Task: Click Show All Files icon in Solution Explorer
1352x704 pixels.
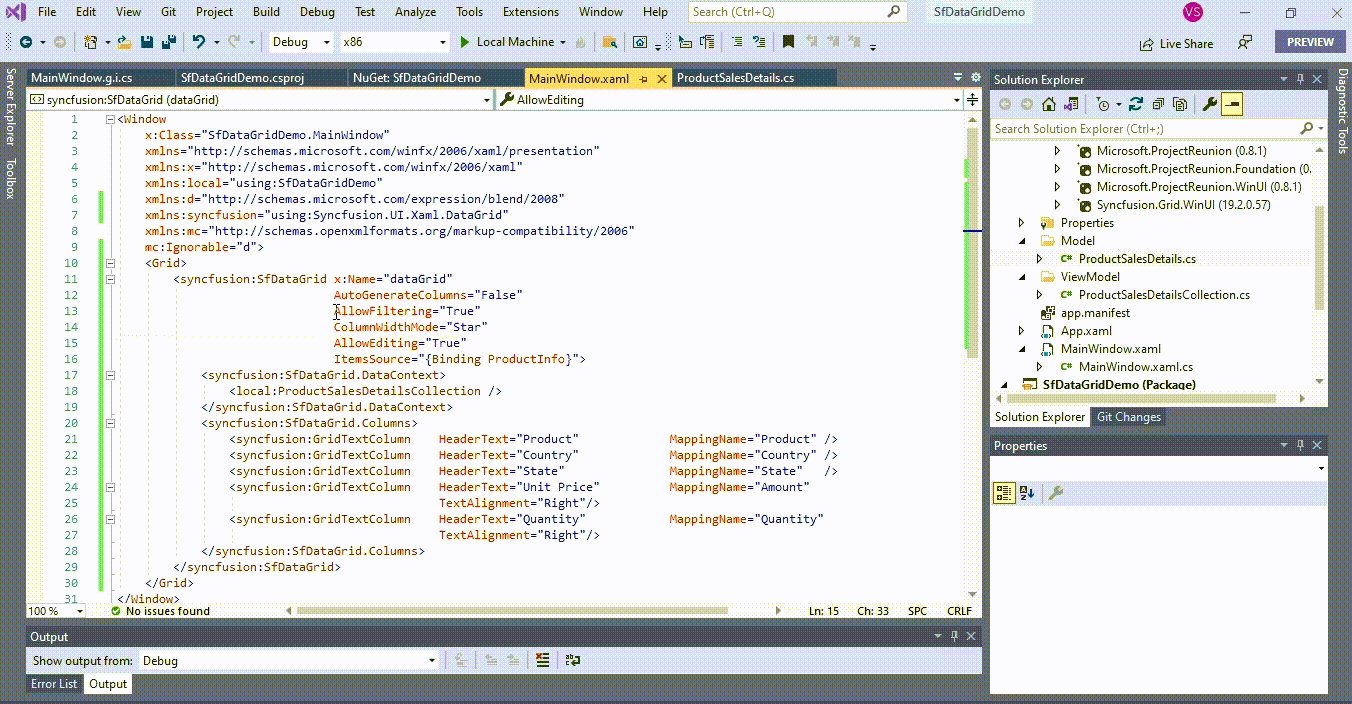Action: coord(1180,104)
